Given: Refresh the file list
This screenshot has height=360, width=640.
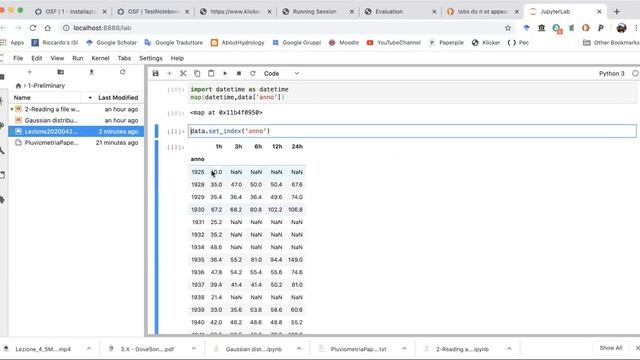Looking at the screenshot, I should point(122,72).
